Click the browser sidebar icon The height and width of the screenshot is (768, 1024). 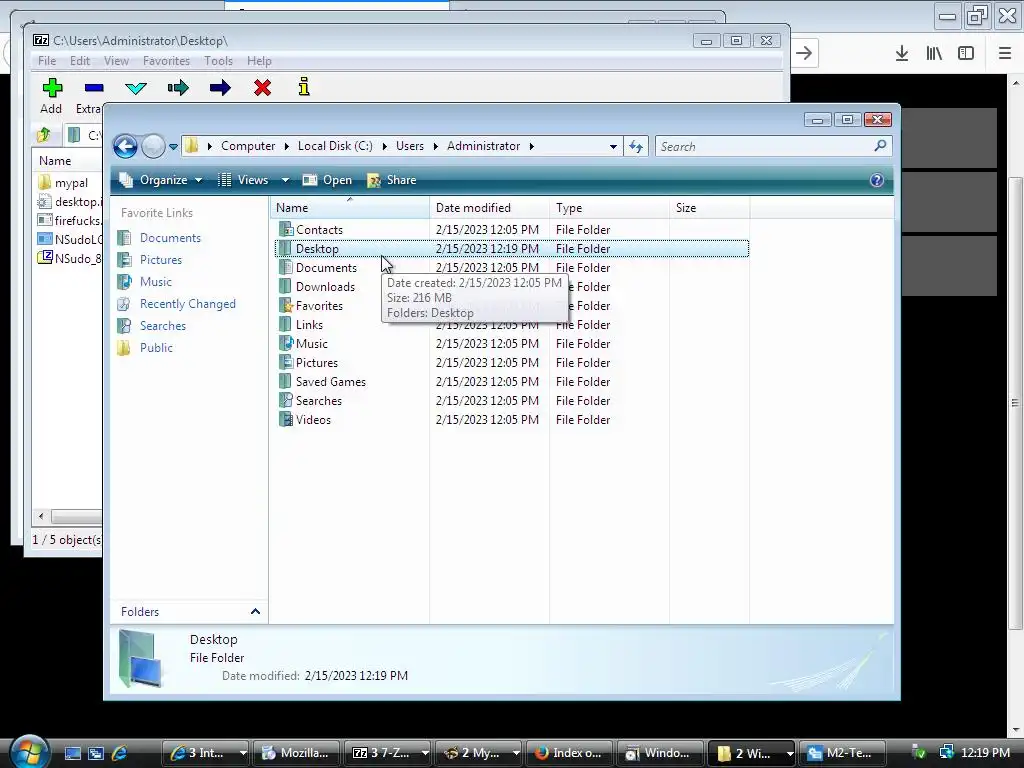(x=966, y=53)
